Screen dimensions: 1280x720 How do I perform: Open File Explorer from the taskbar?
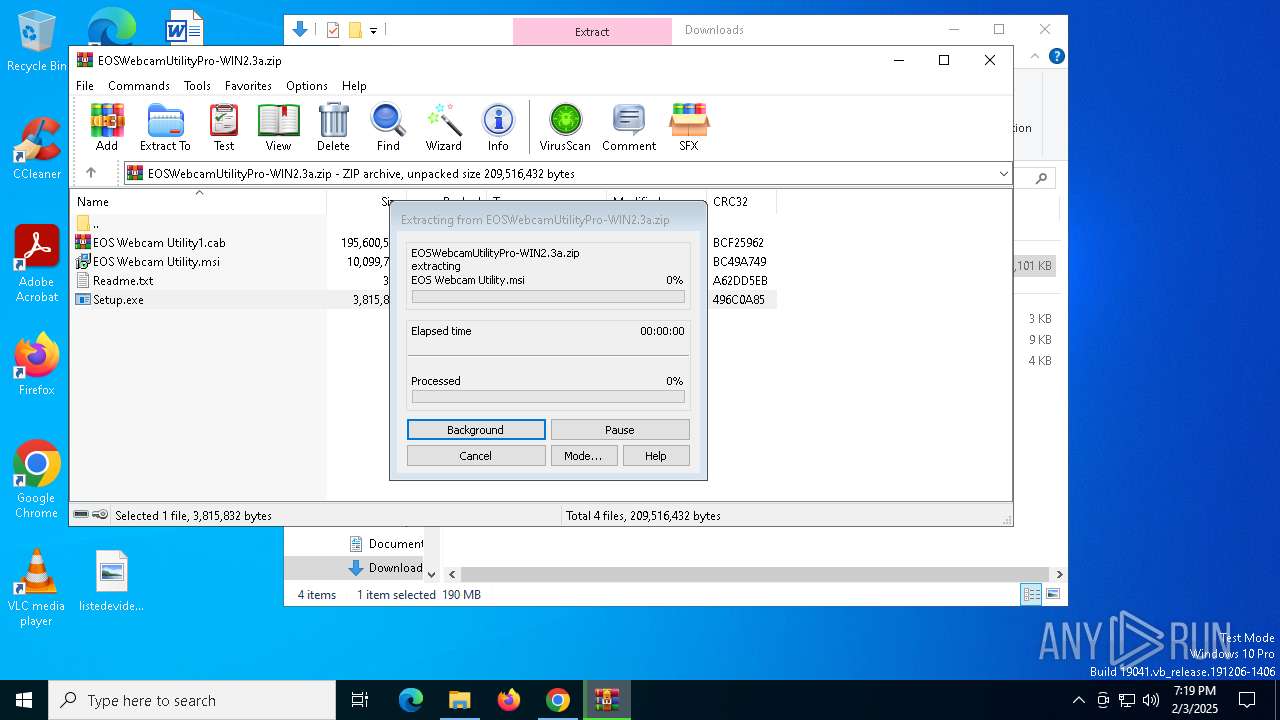pyautogui.click(x=459, y=700)
